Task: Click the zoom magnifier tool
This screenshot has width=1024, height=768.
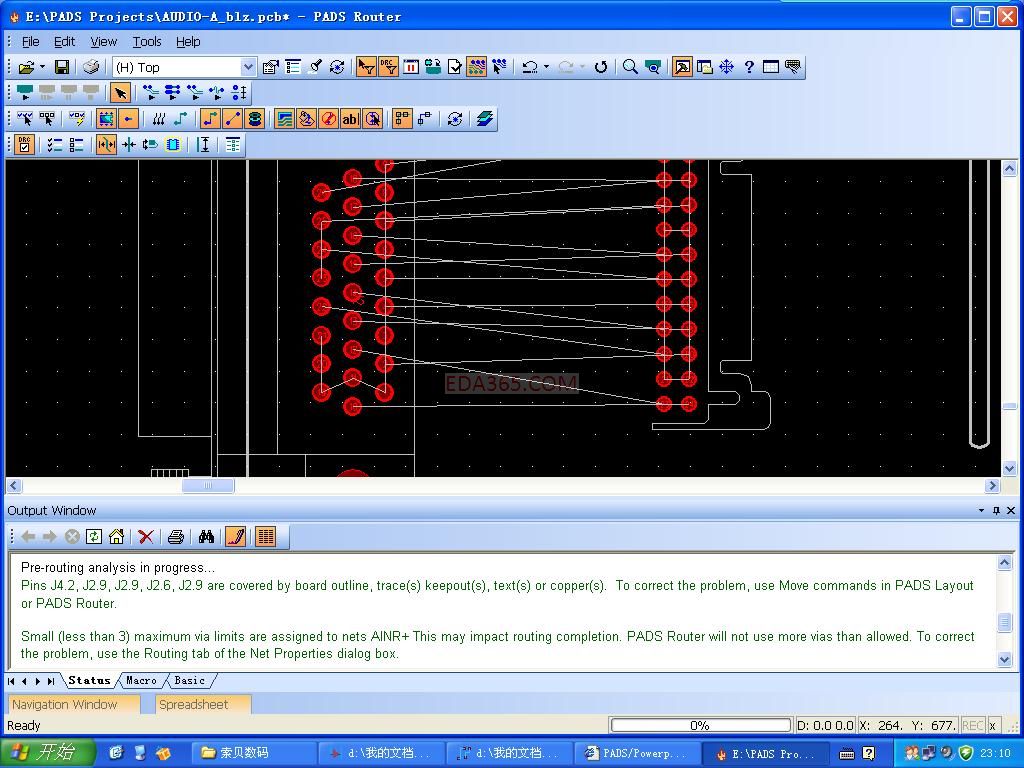Action: pyautogui.click(x=630, y=67)
